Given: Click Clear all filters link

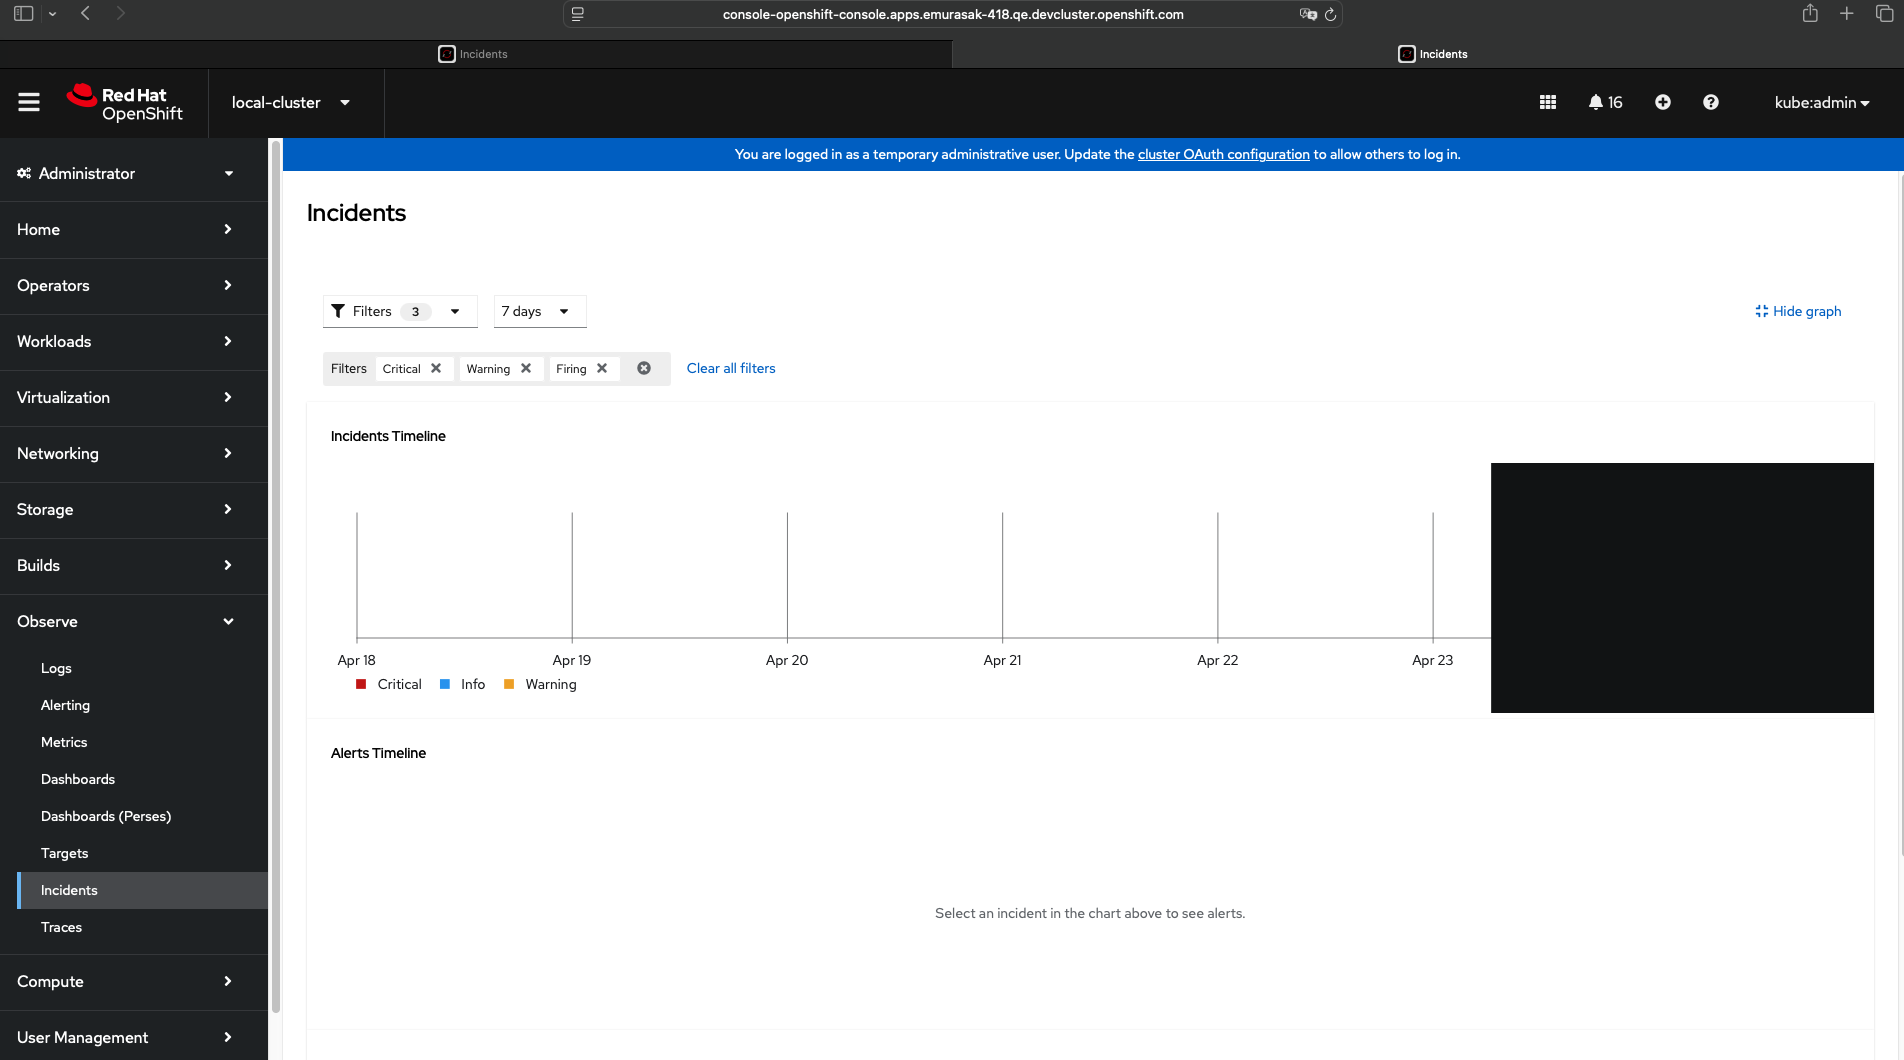Looking at the screenshot, I should 731,368.
